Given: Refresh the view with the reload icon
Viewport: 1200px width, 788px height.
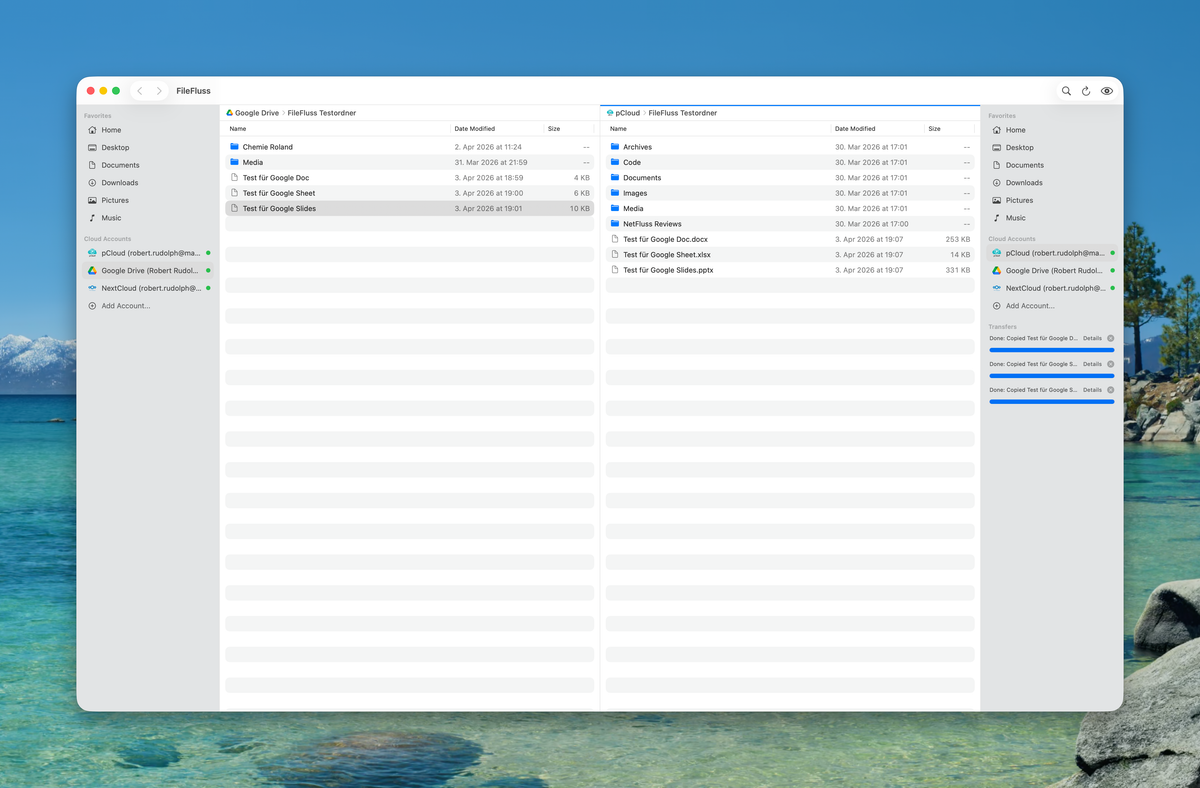Looking at the screenshot, I should (x=1086, y=90).
